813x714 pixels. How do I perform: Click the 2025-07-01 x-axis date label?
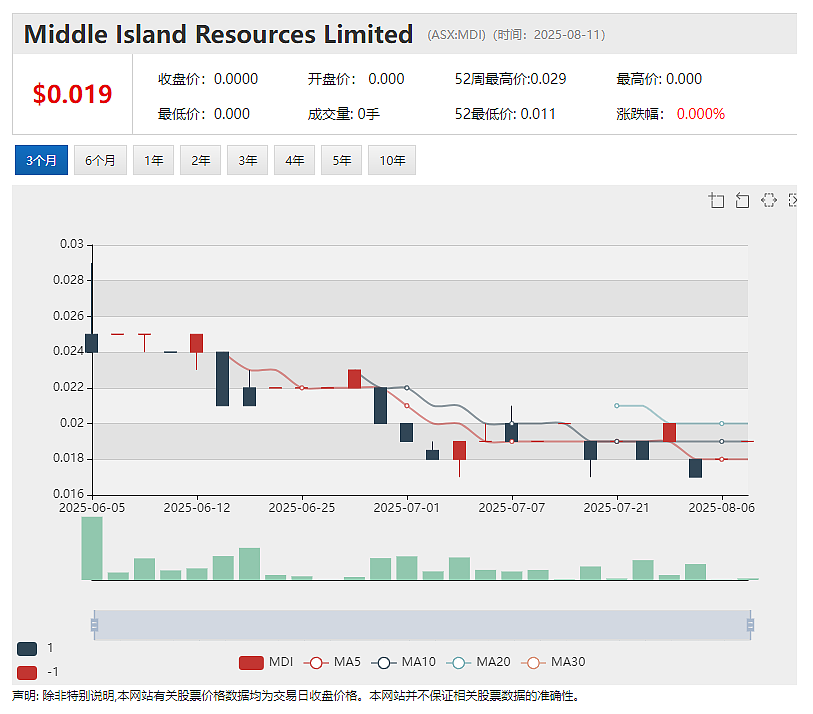pos(406,508)
